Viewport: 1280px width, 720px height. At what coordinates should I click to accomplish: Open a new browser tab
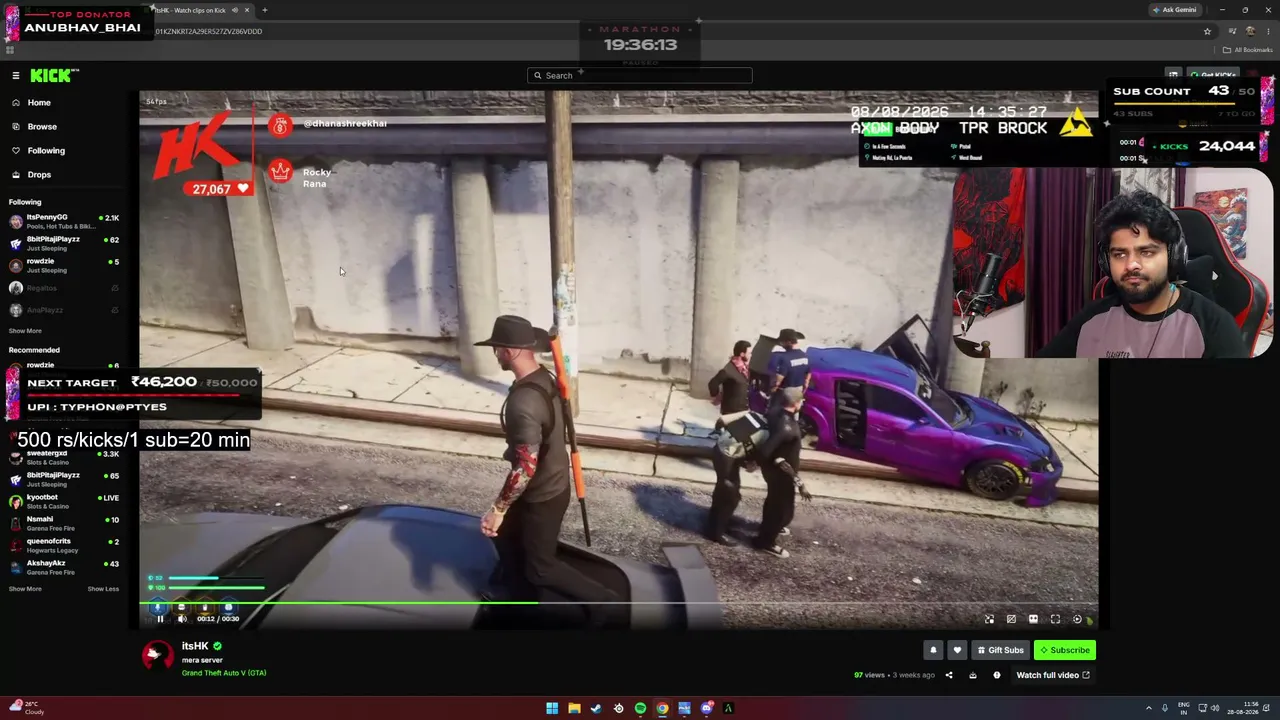click(x=265, y=10)
